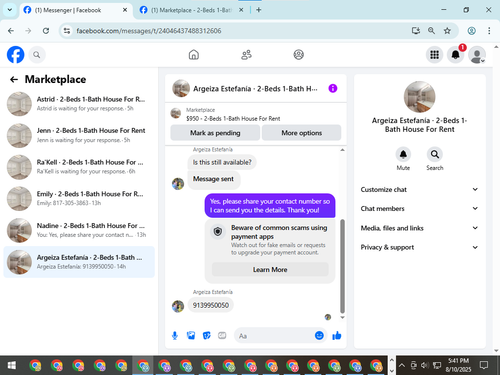Viewport: 500px width, 375px height.
Task: Mute this conversation with bell icon
Action: pos(403,154)
